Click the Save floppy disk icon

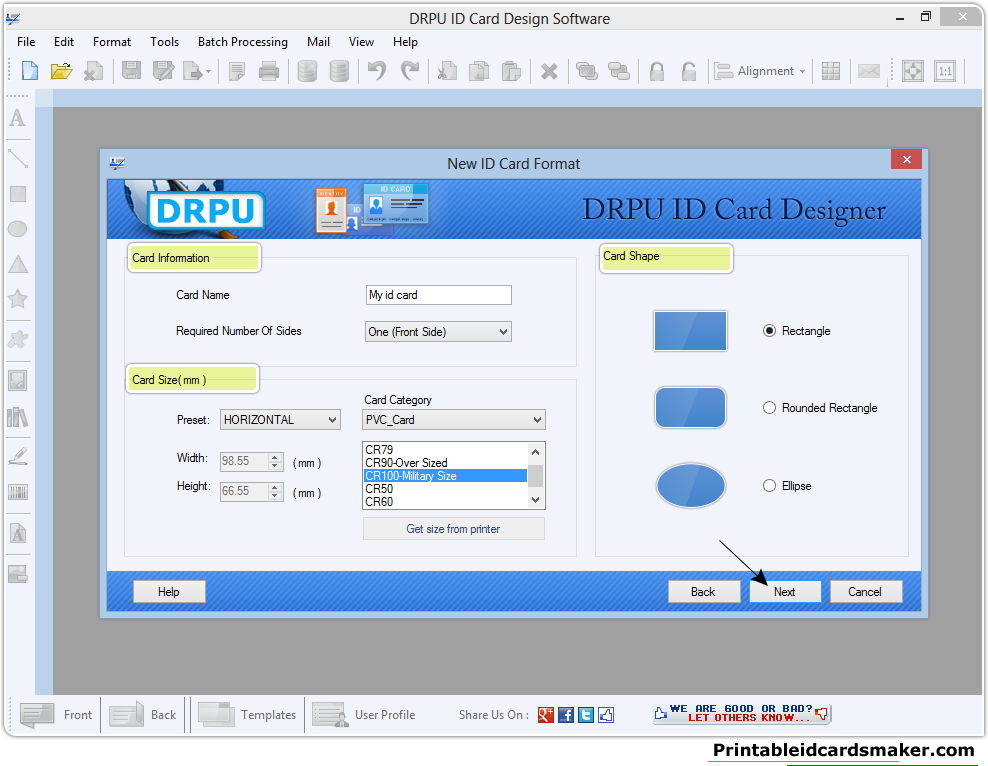[x=131, y=71]
